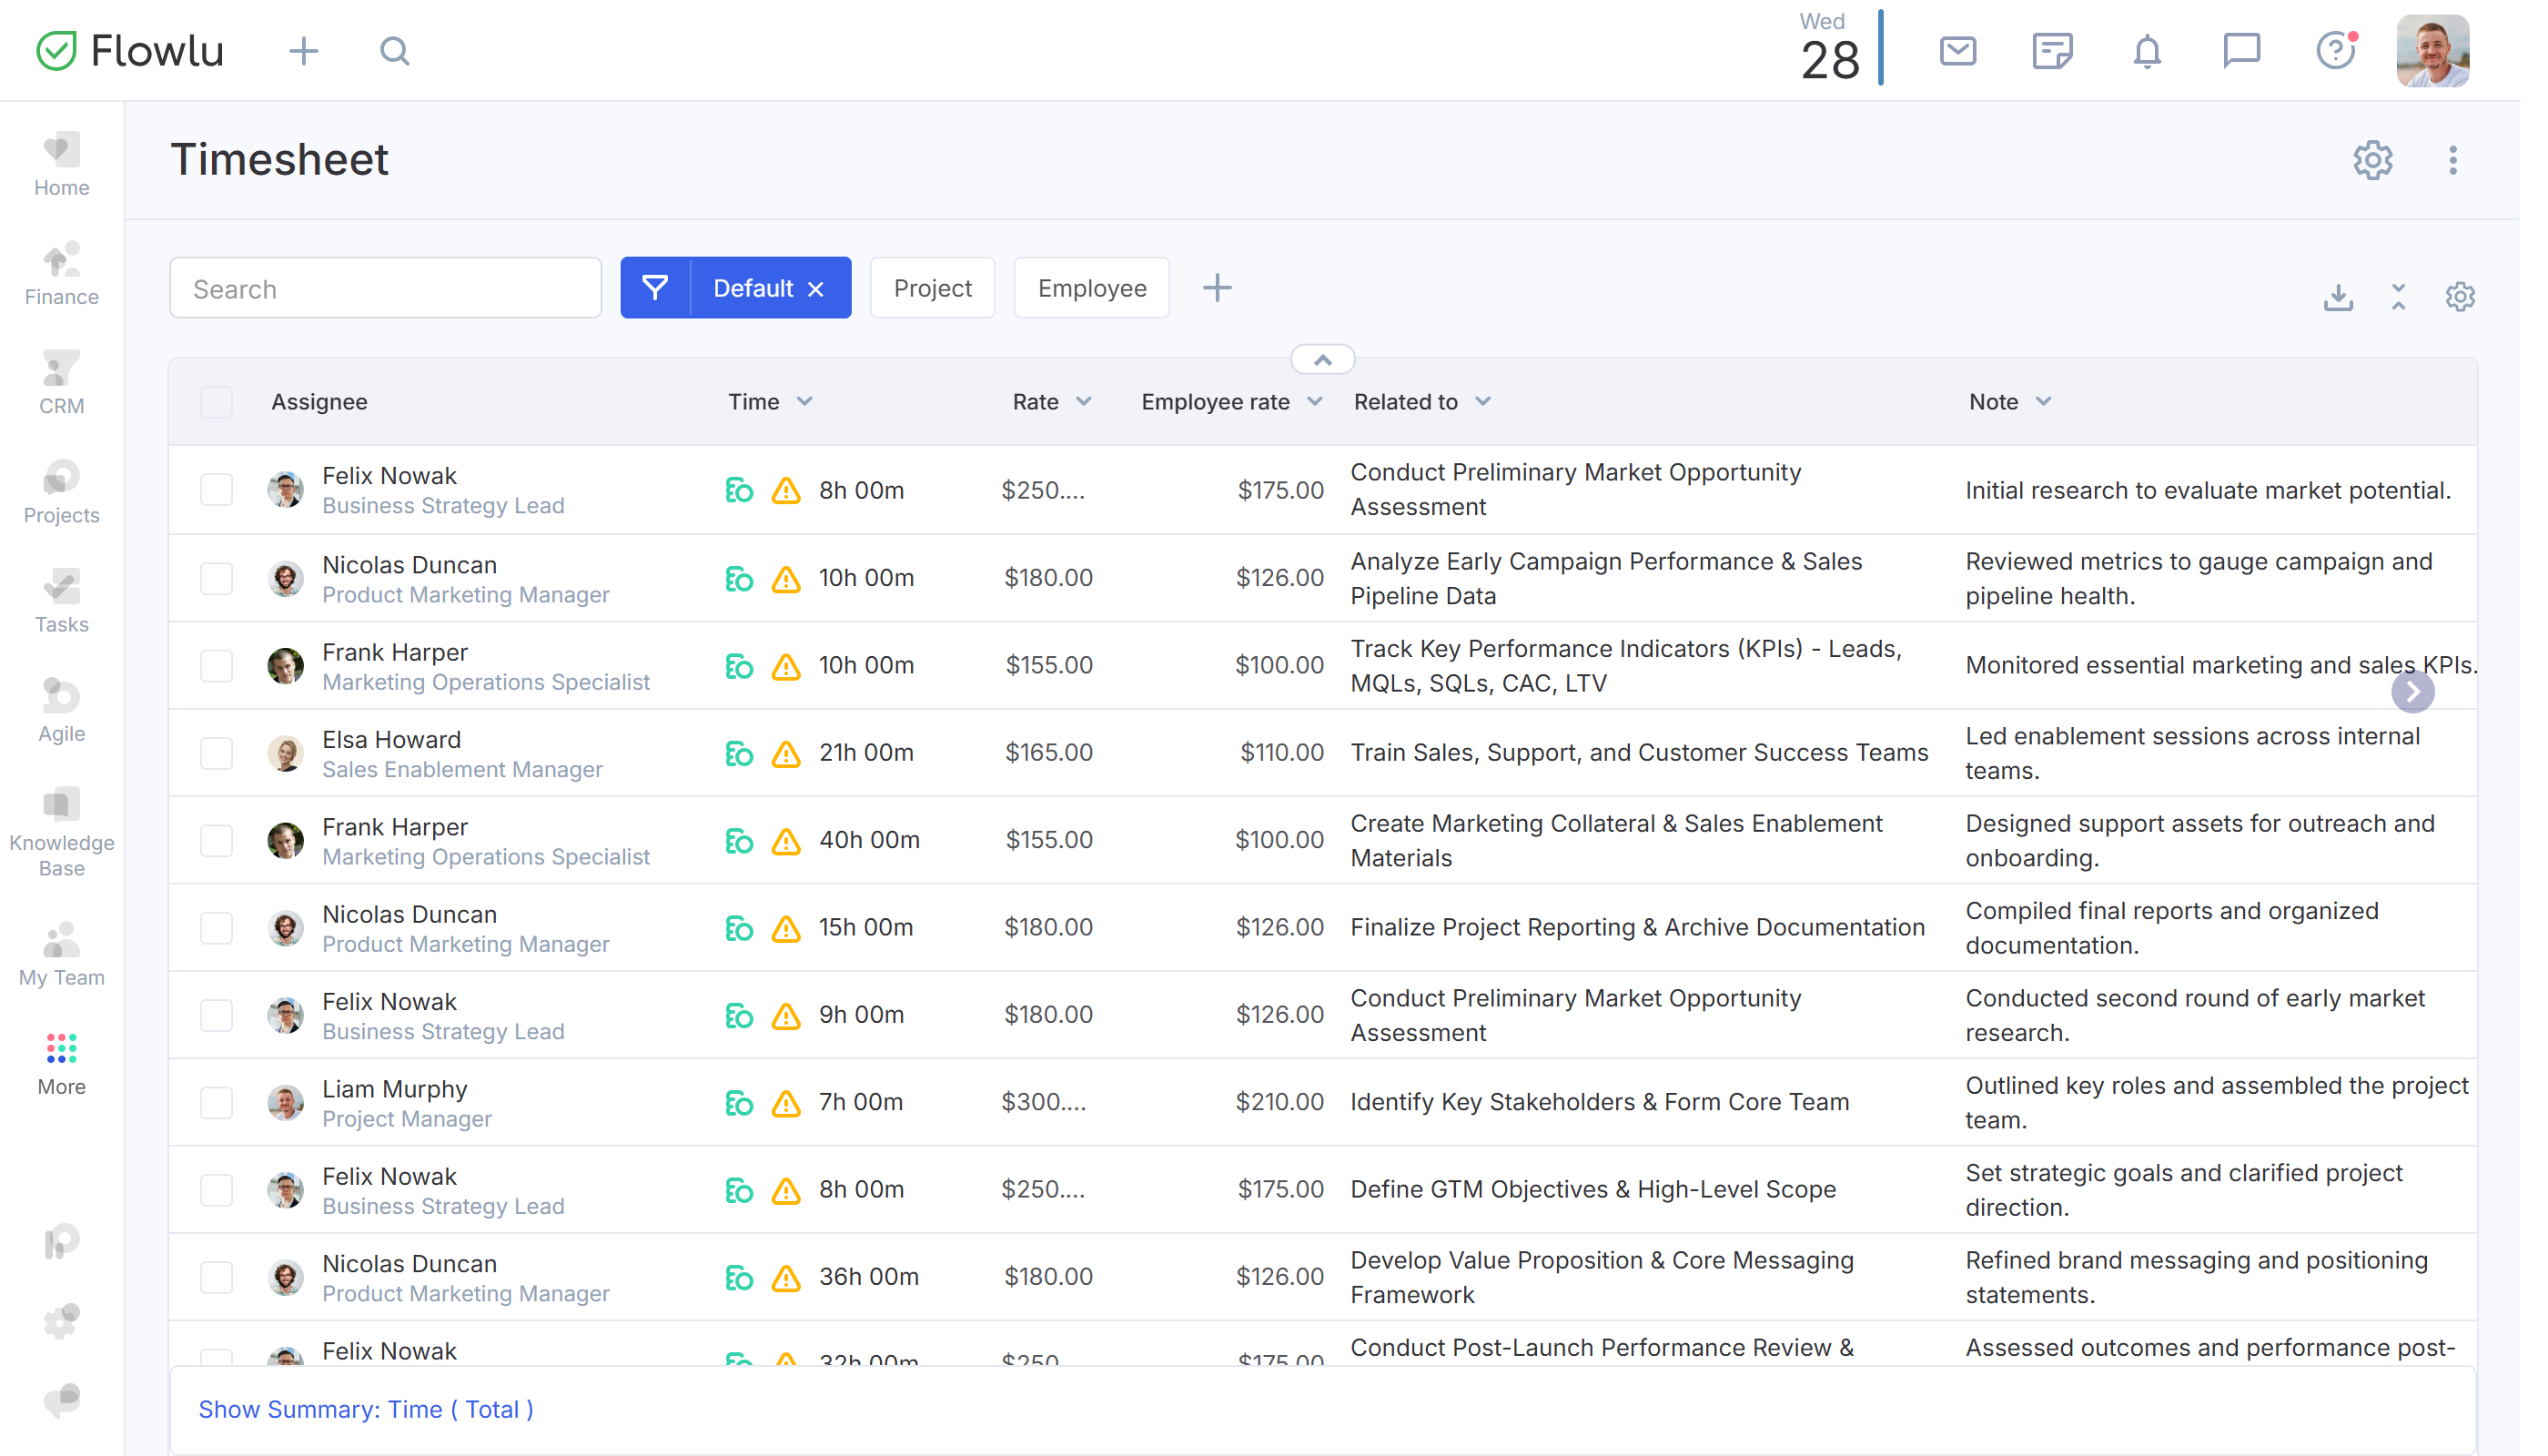Image resolution: width=2548 pixels, height=1456 pixels.
Task: Click into the Search field
Action: 385,289
